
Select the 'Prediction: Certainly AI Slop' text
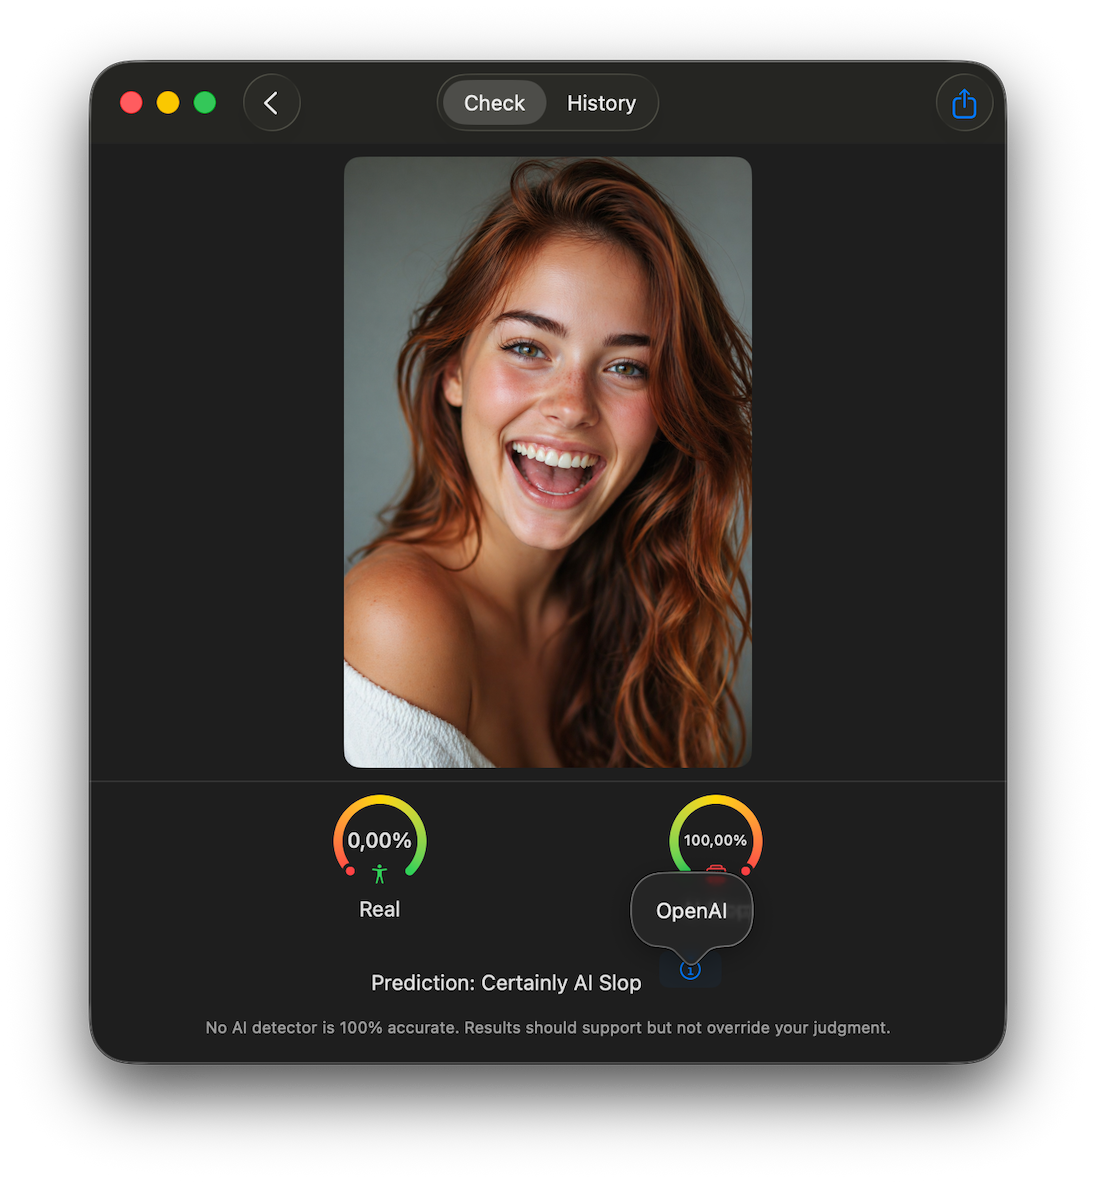506,983
